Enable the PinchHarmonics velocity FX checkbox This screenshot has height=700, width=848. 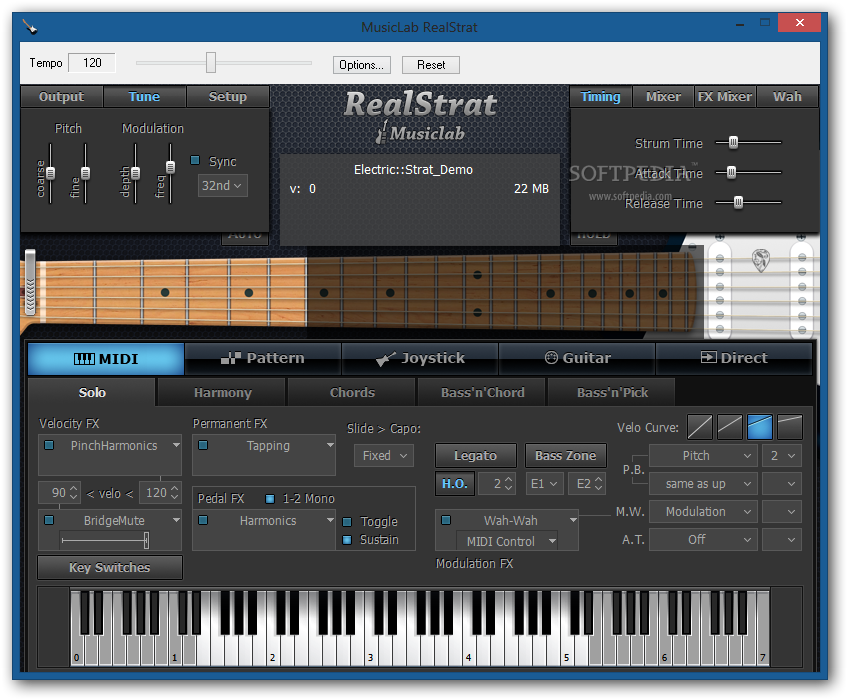click(49, 445)
